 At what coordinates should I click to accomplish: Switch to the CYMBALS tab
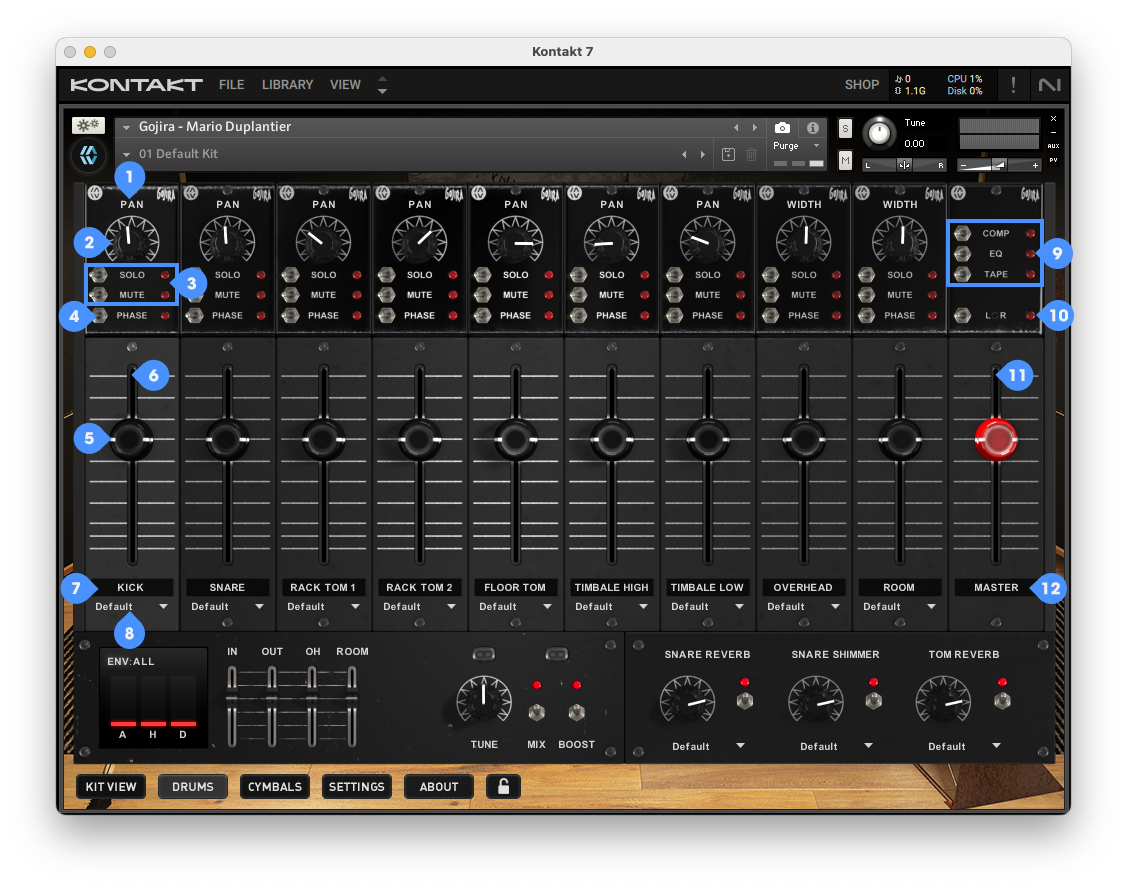click(x=275, y=787)
